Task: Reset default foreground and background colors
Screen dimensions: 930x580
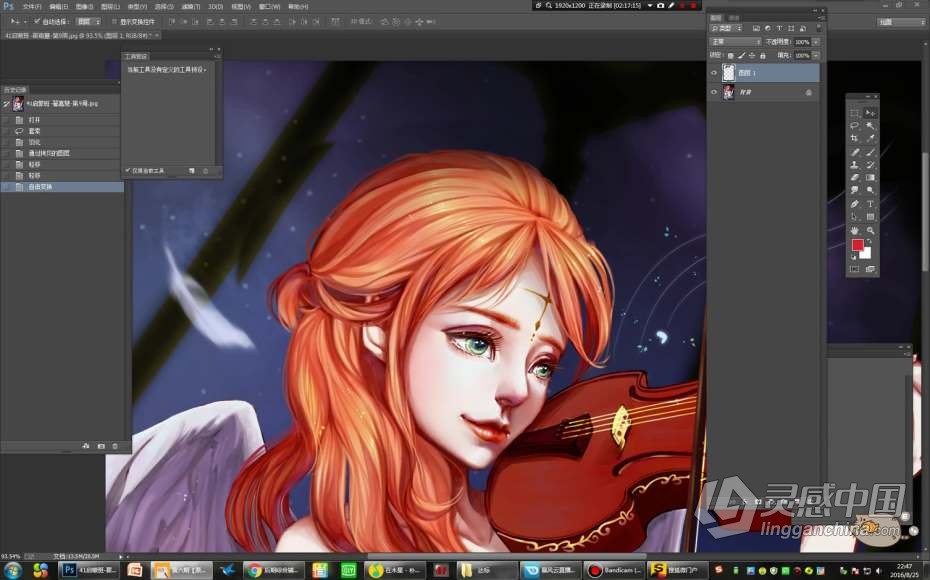Action: (x=854, y=257)
